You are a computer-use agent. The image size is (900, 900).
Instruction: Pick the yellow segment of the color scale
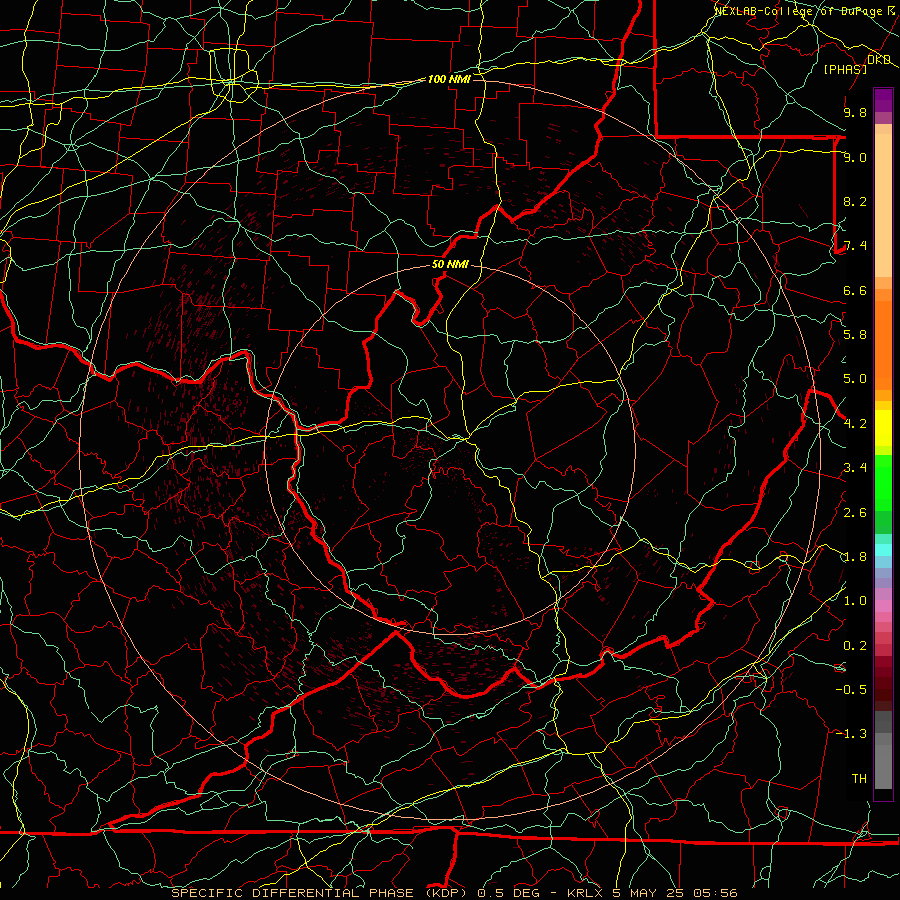pos(883,428)
